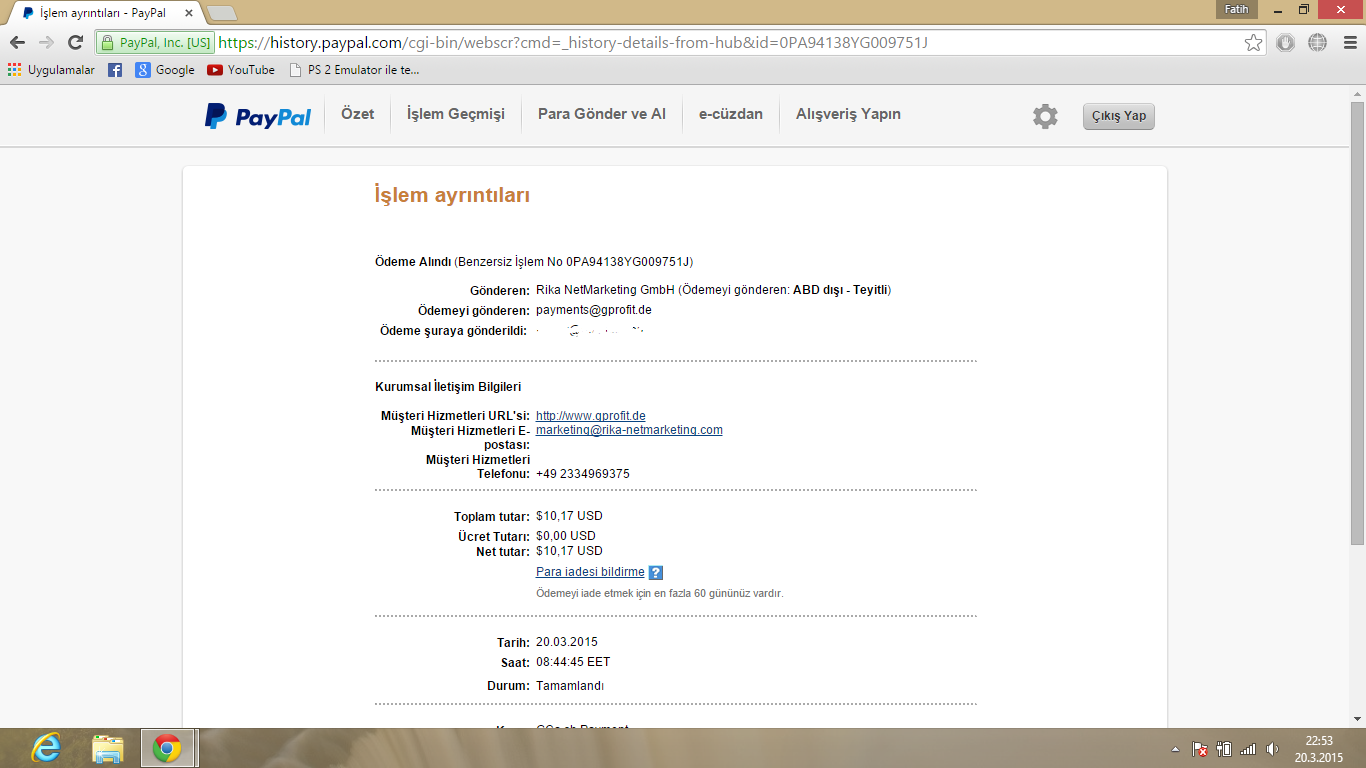Viewport: 1366px width, 768px height.
Task: Open the e-cüzdan menu item
Action: (731, 114)
